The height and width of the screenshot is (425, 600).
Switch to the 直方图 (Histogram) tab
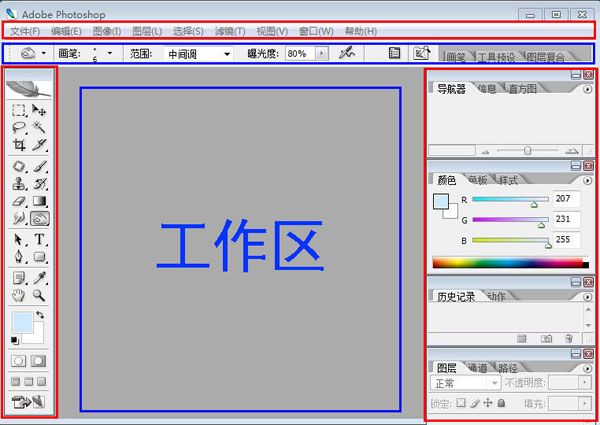(522, 89)
